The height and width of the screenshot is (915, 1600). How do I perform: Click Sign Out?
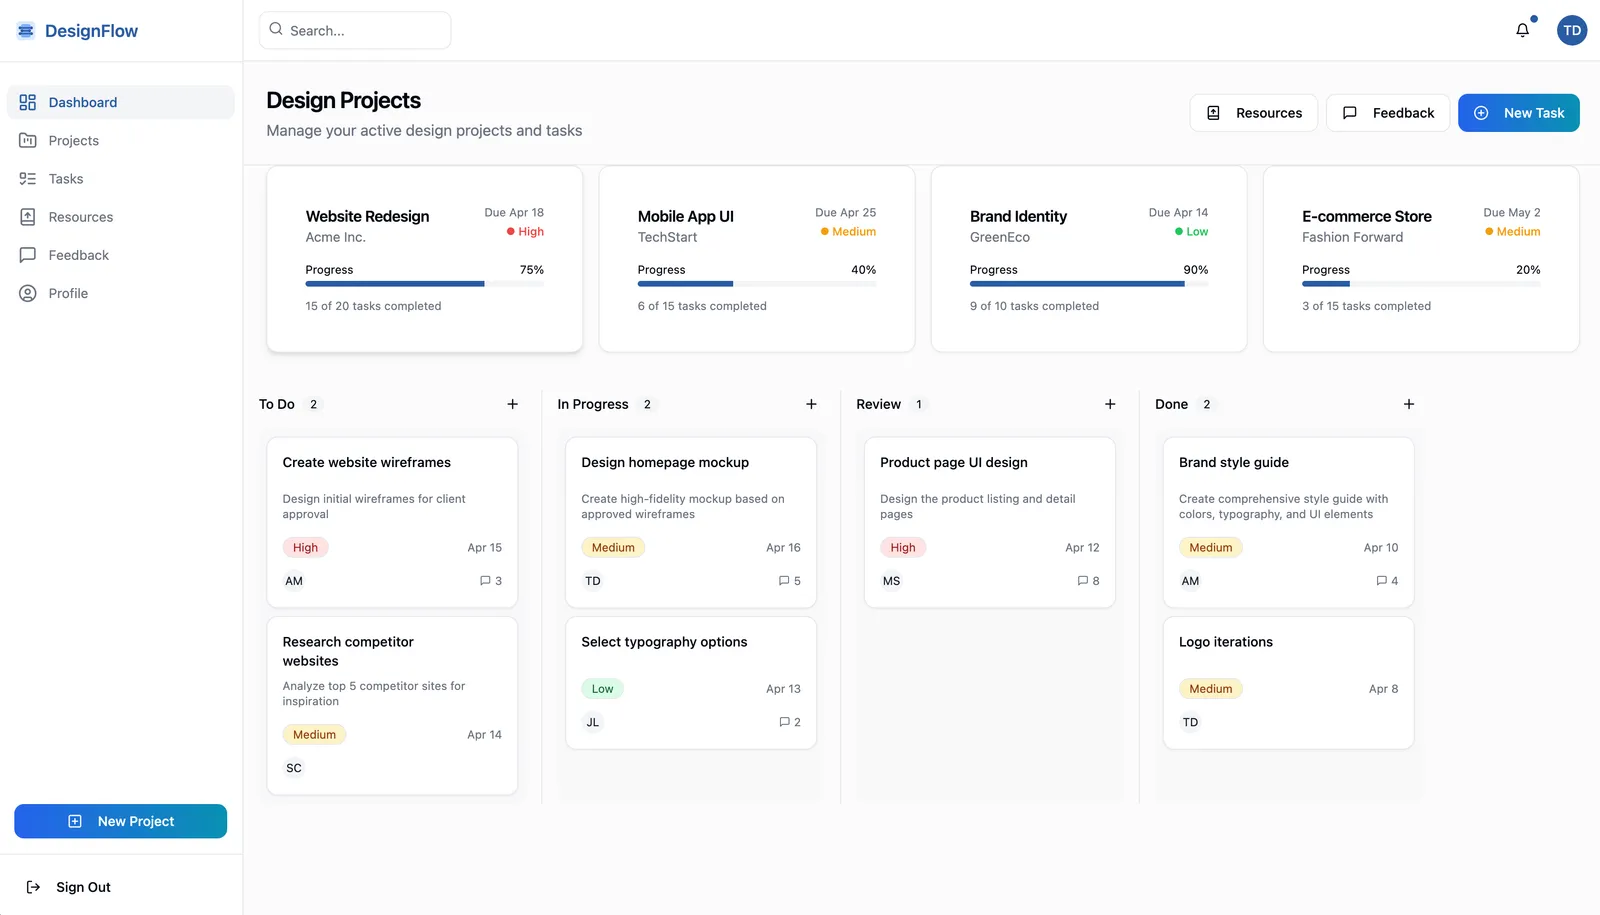(x=68, y=887)
